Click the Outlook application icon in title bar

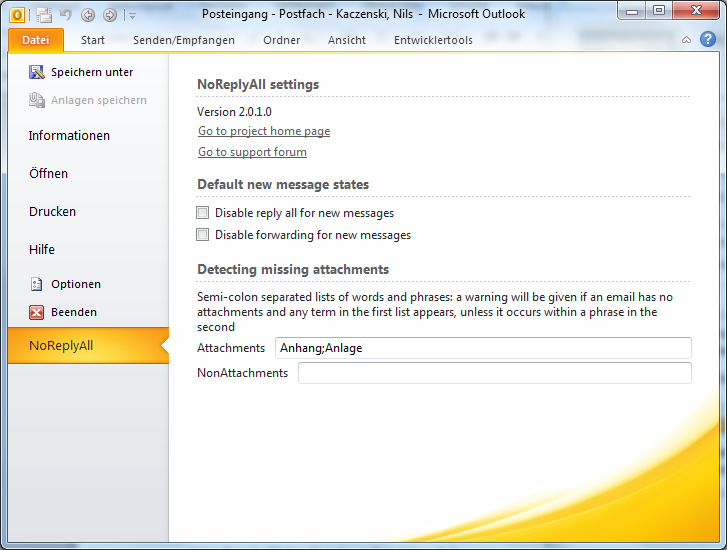[17, 15]
